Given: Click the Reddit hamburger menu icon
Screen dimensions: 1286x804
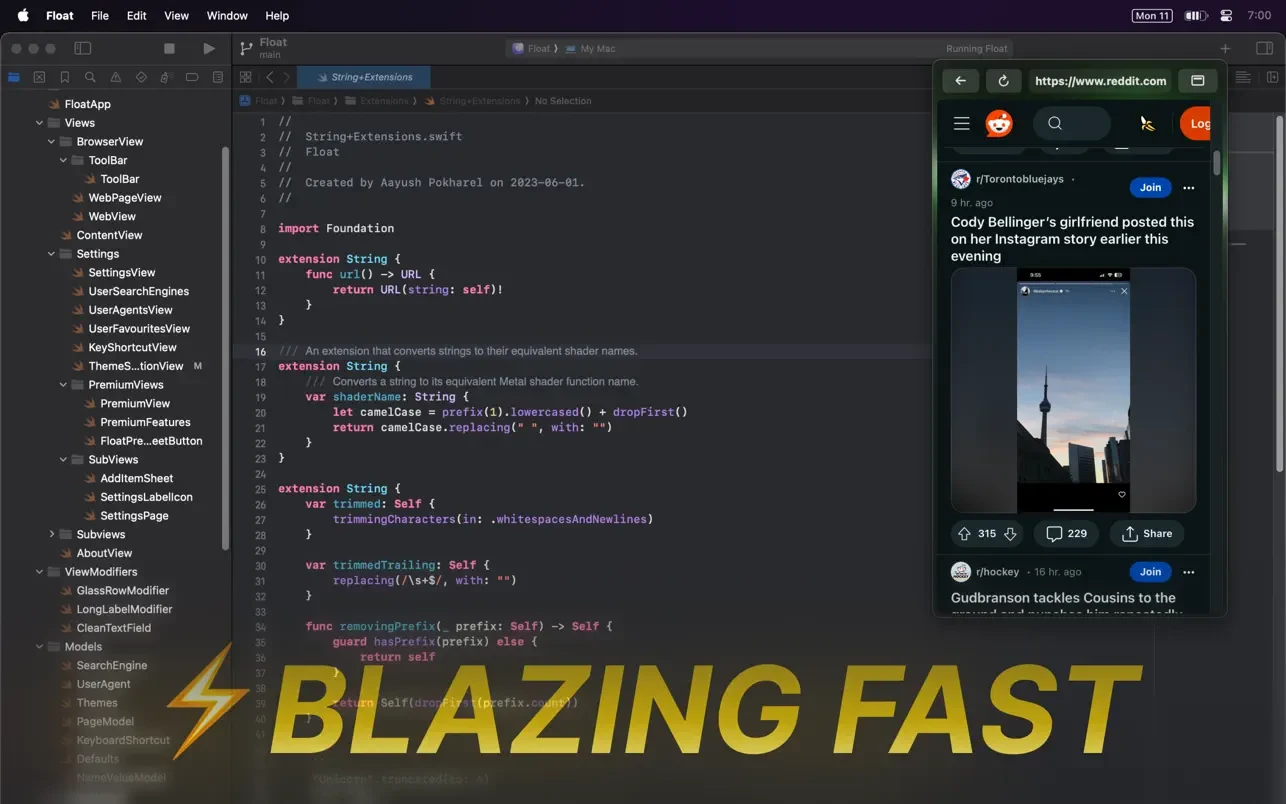Looking at the screenshot, I should [961, 123].
